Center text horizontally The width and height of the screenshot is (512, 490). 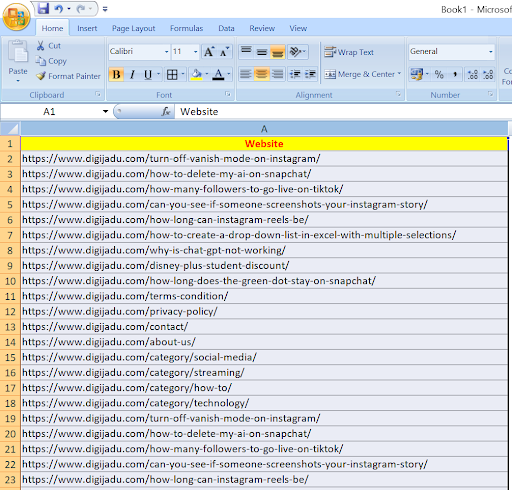point(262,74)
